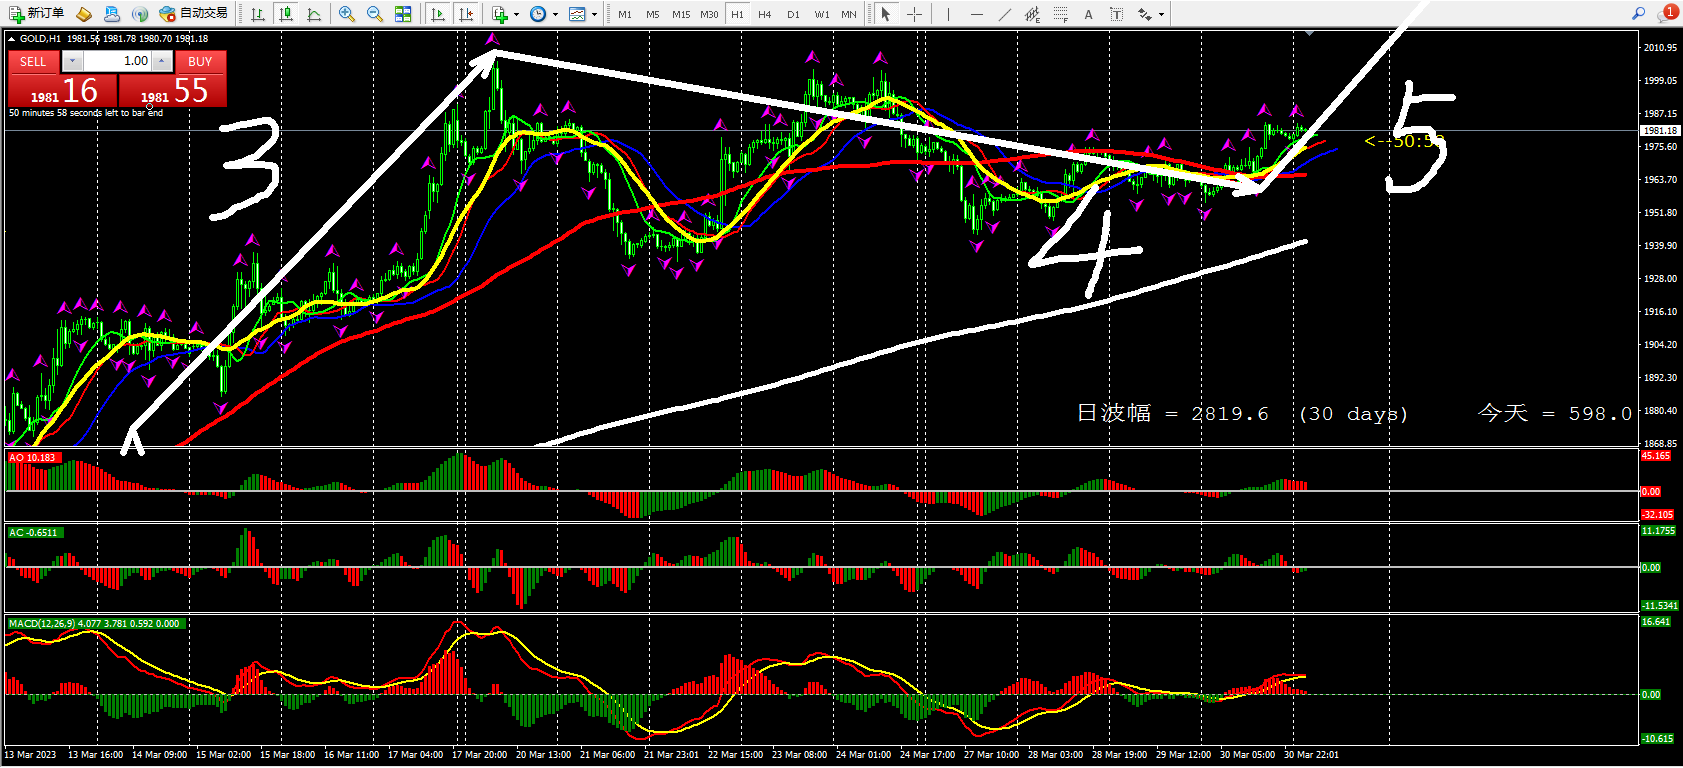Switch to the M15 timeframe
The width and height of the screenshot is (1683, 768).
(681, 14)
